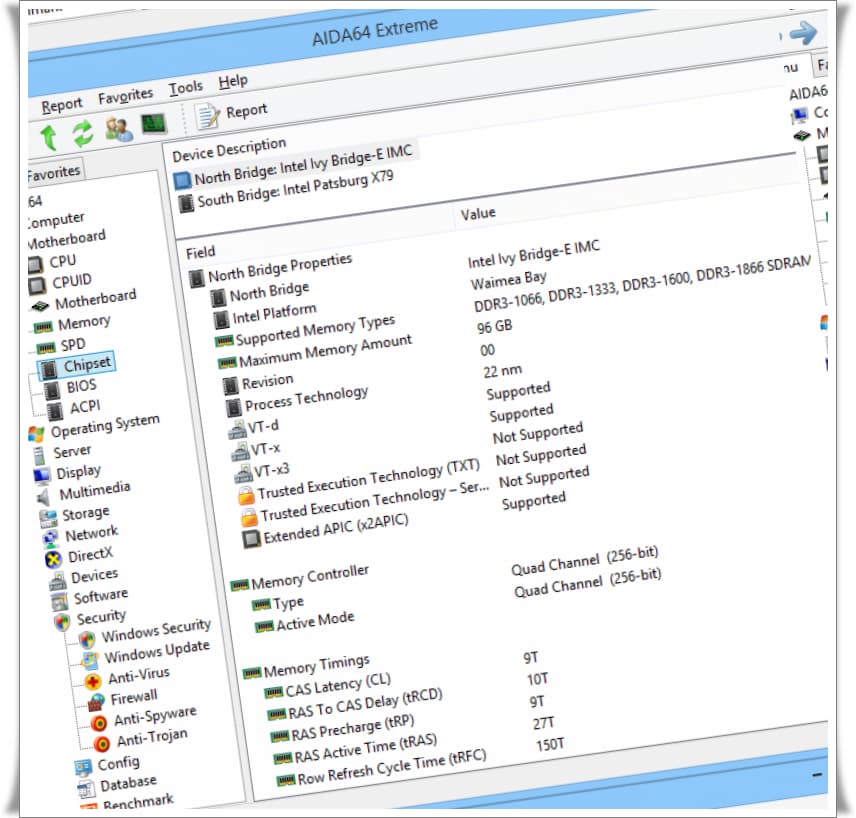Click the Report toolbar button
The width and height of the screenshot is (856, 818).
[x=231, y=115]
